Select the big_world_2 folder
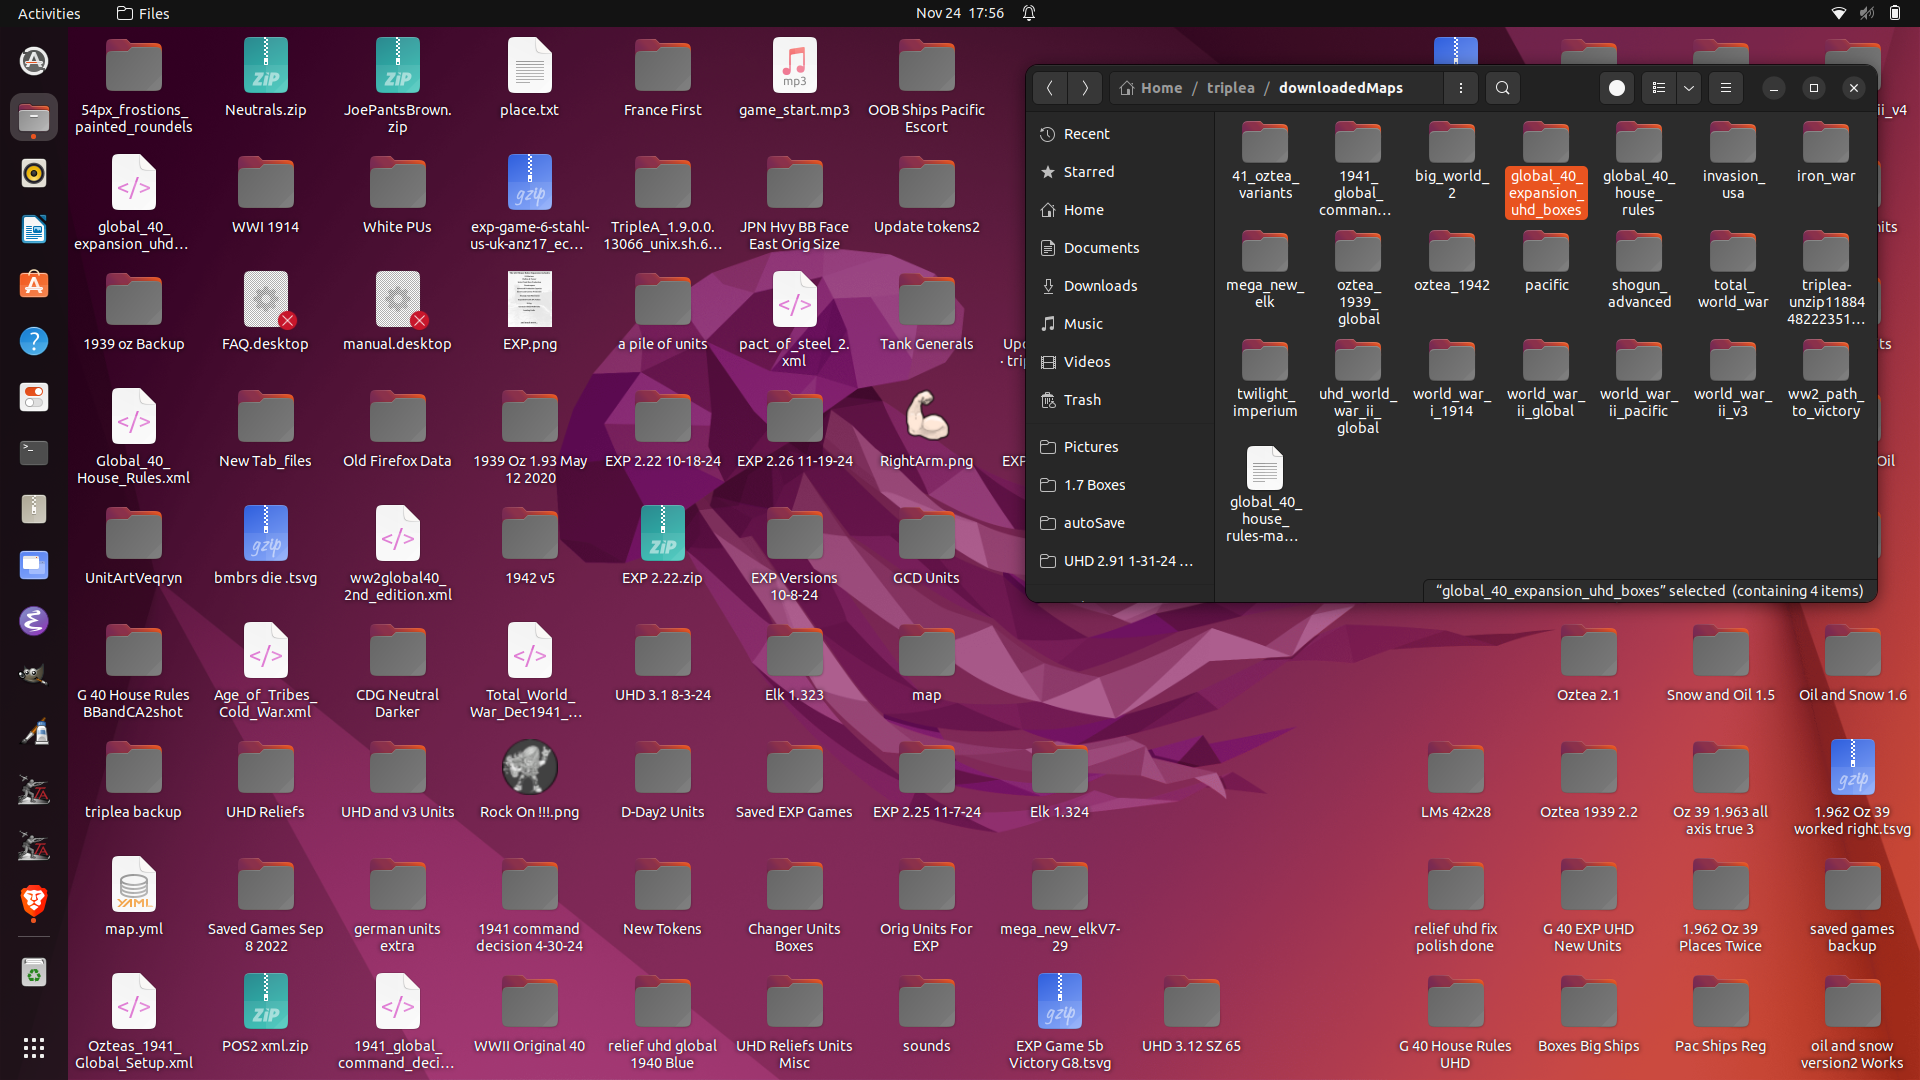The height and width of the screenshot is (1080, 1920). click(x=1451, y=160)
